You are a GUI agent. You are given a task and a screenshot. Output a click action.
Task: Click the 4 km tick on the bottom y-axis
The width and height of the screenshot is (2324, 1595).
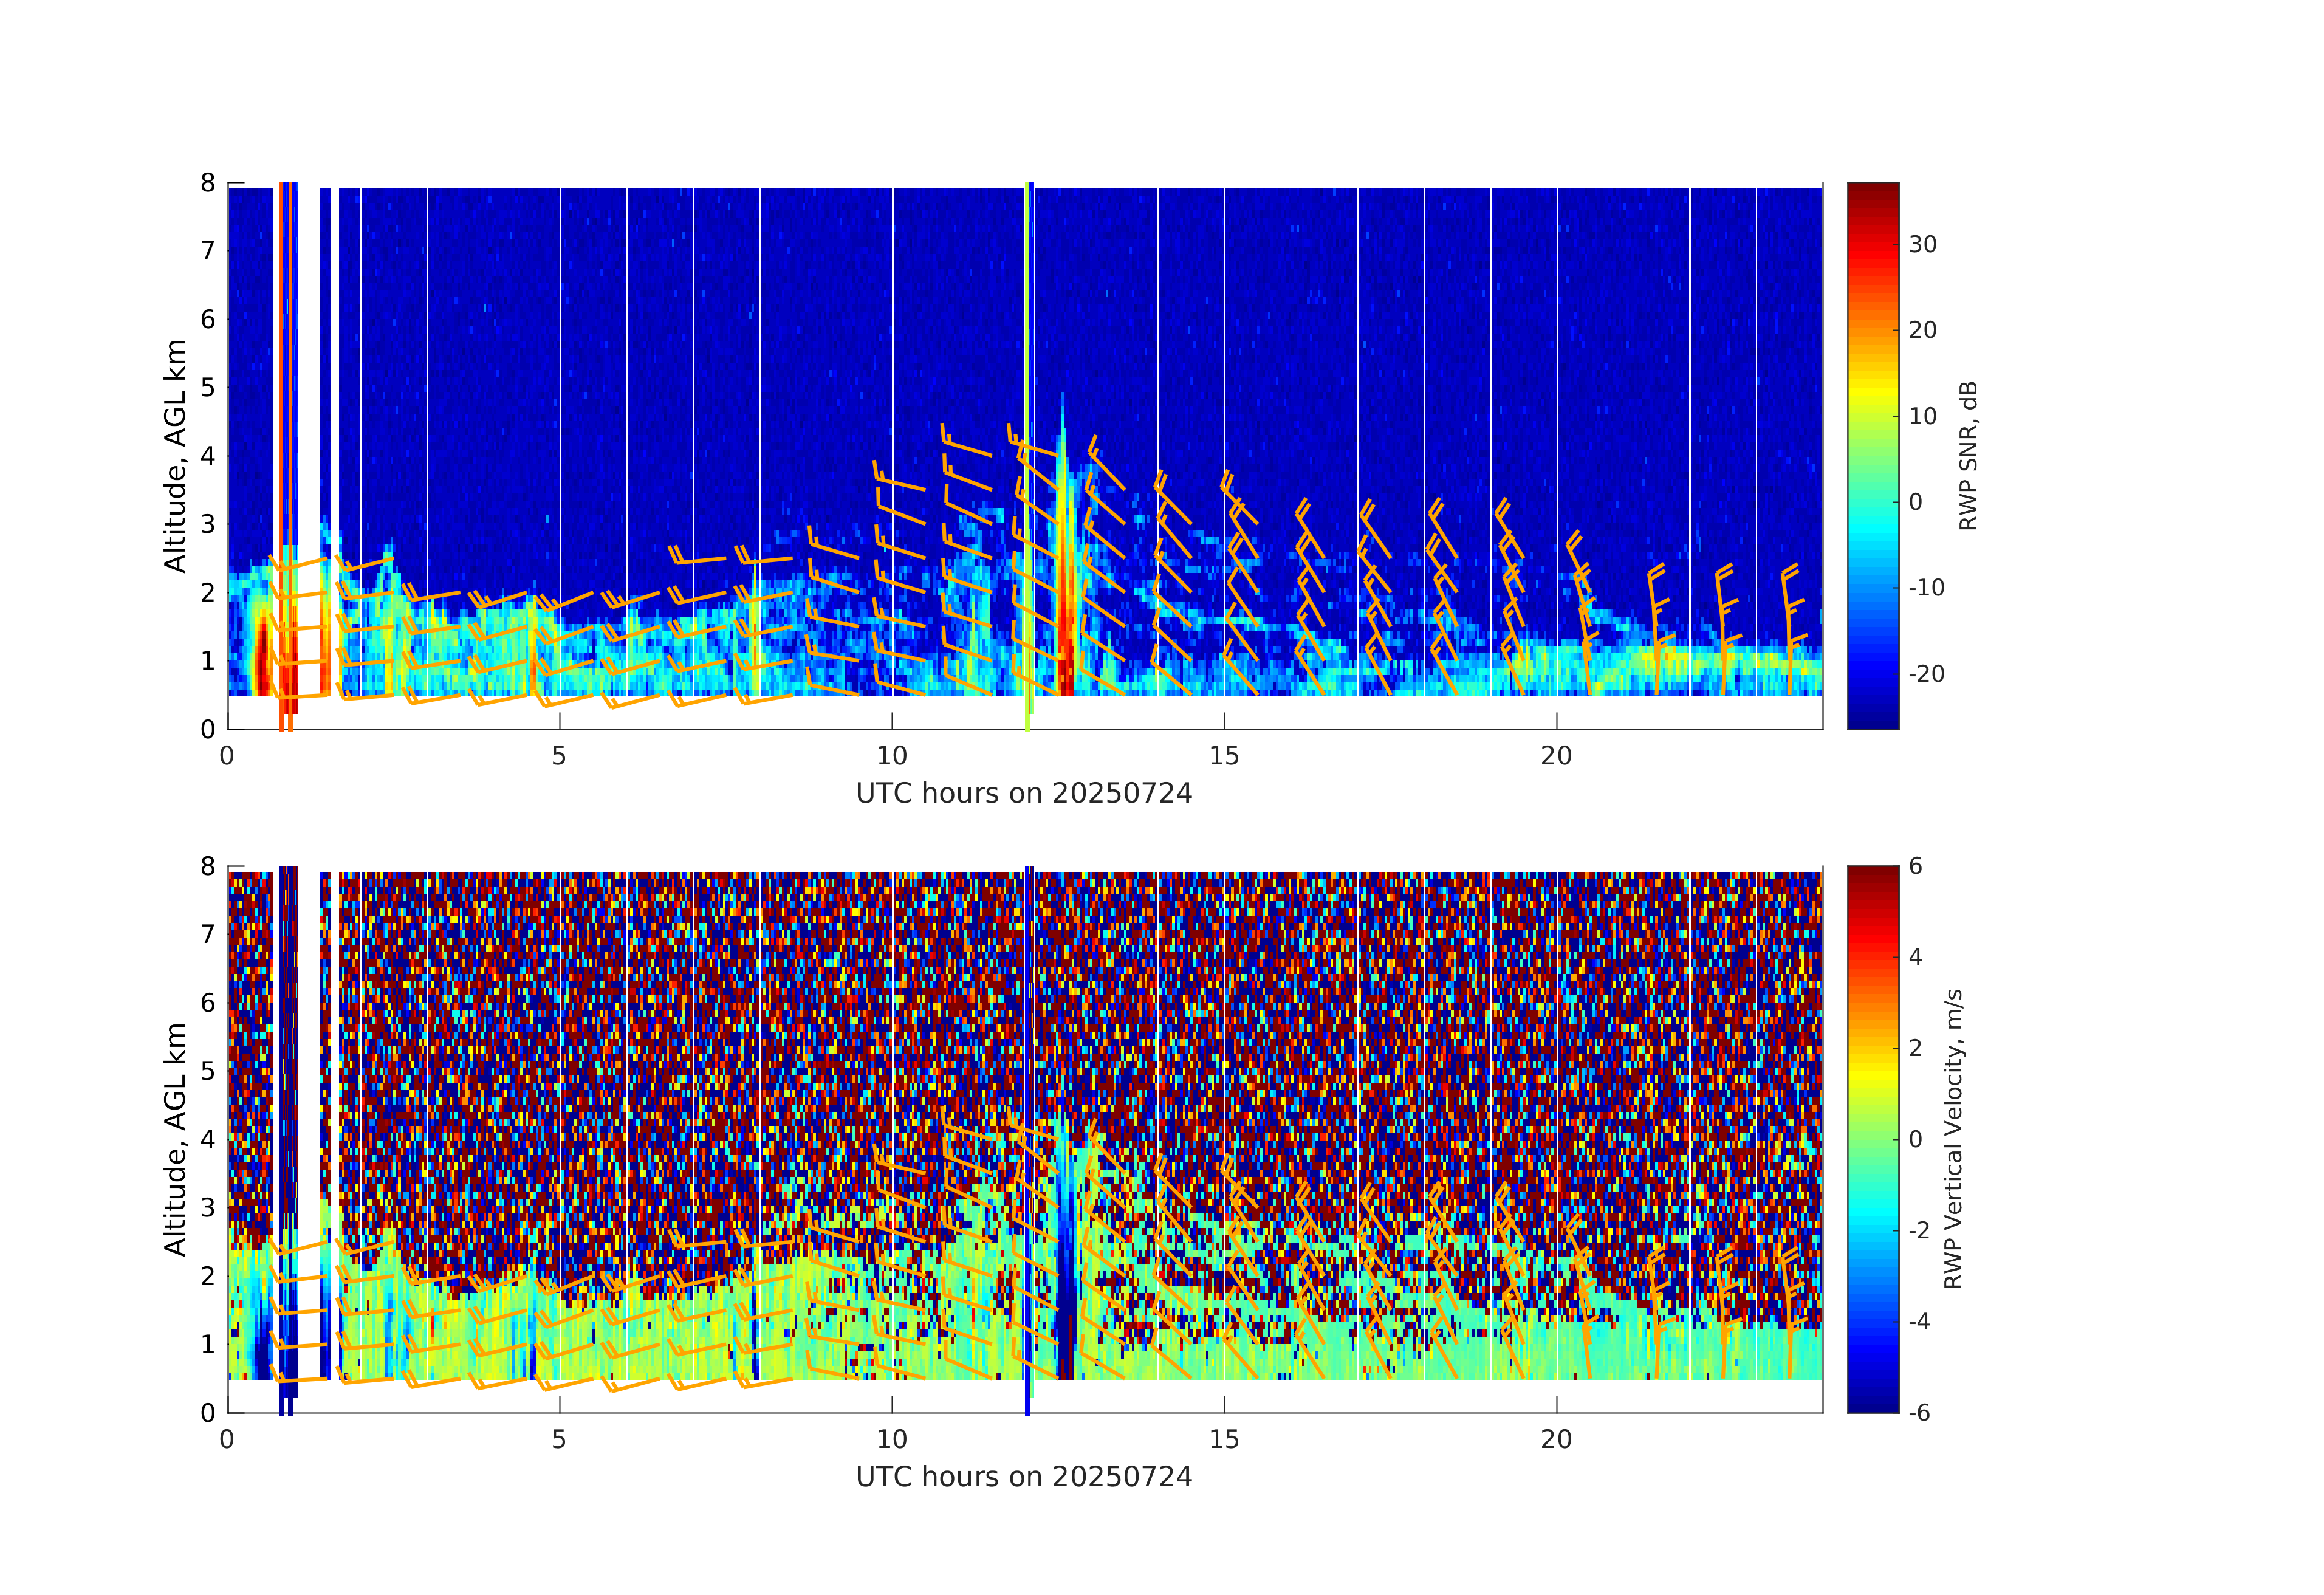pos(208,1139)
